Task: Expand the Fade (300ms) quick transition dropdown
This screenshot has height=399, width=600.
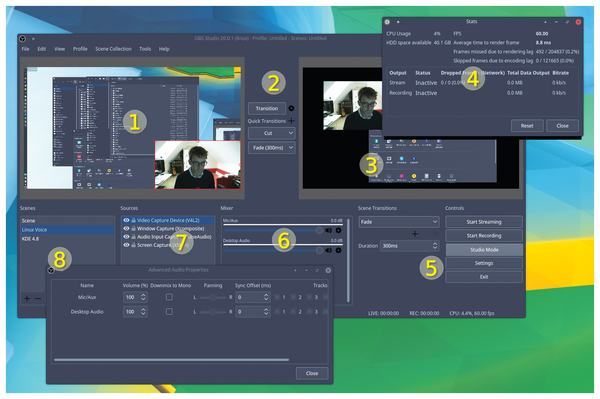Action: tap(272, 148)
